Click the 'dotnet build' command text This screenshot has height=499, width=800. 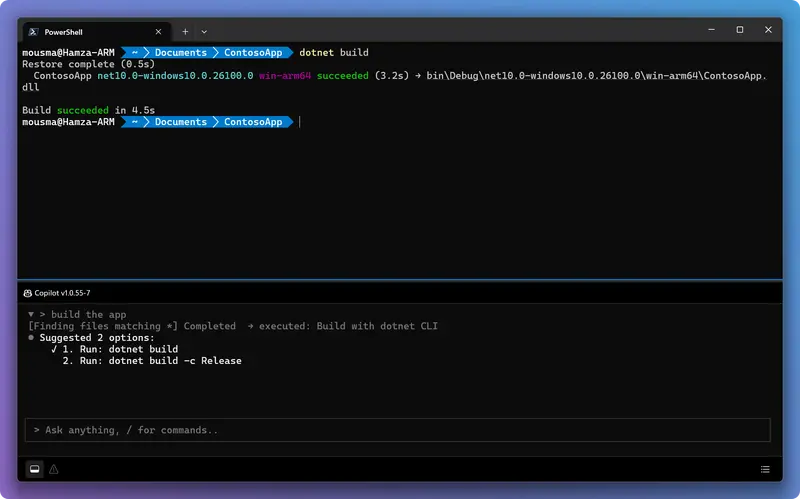point(334,53)
